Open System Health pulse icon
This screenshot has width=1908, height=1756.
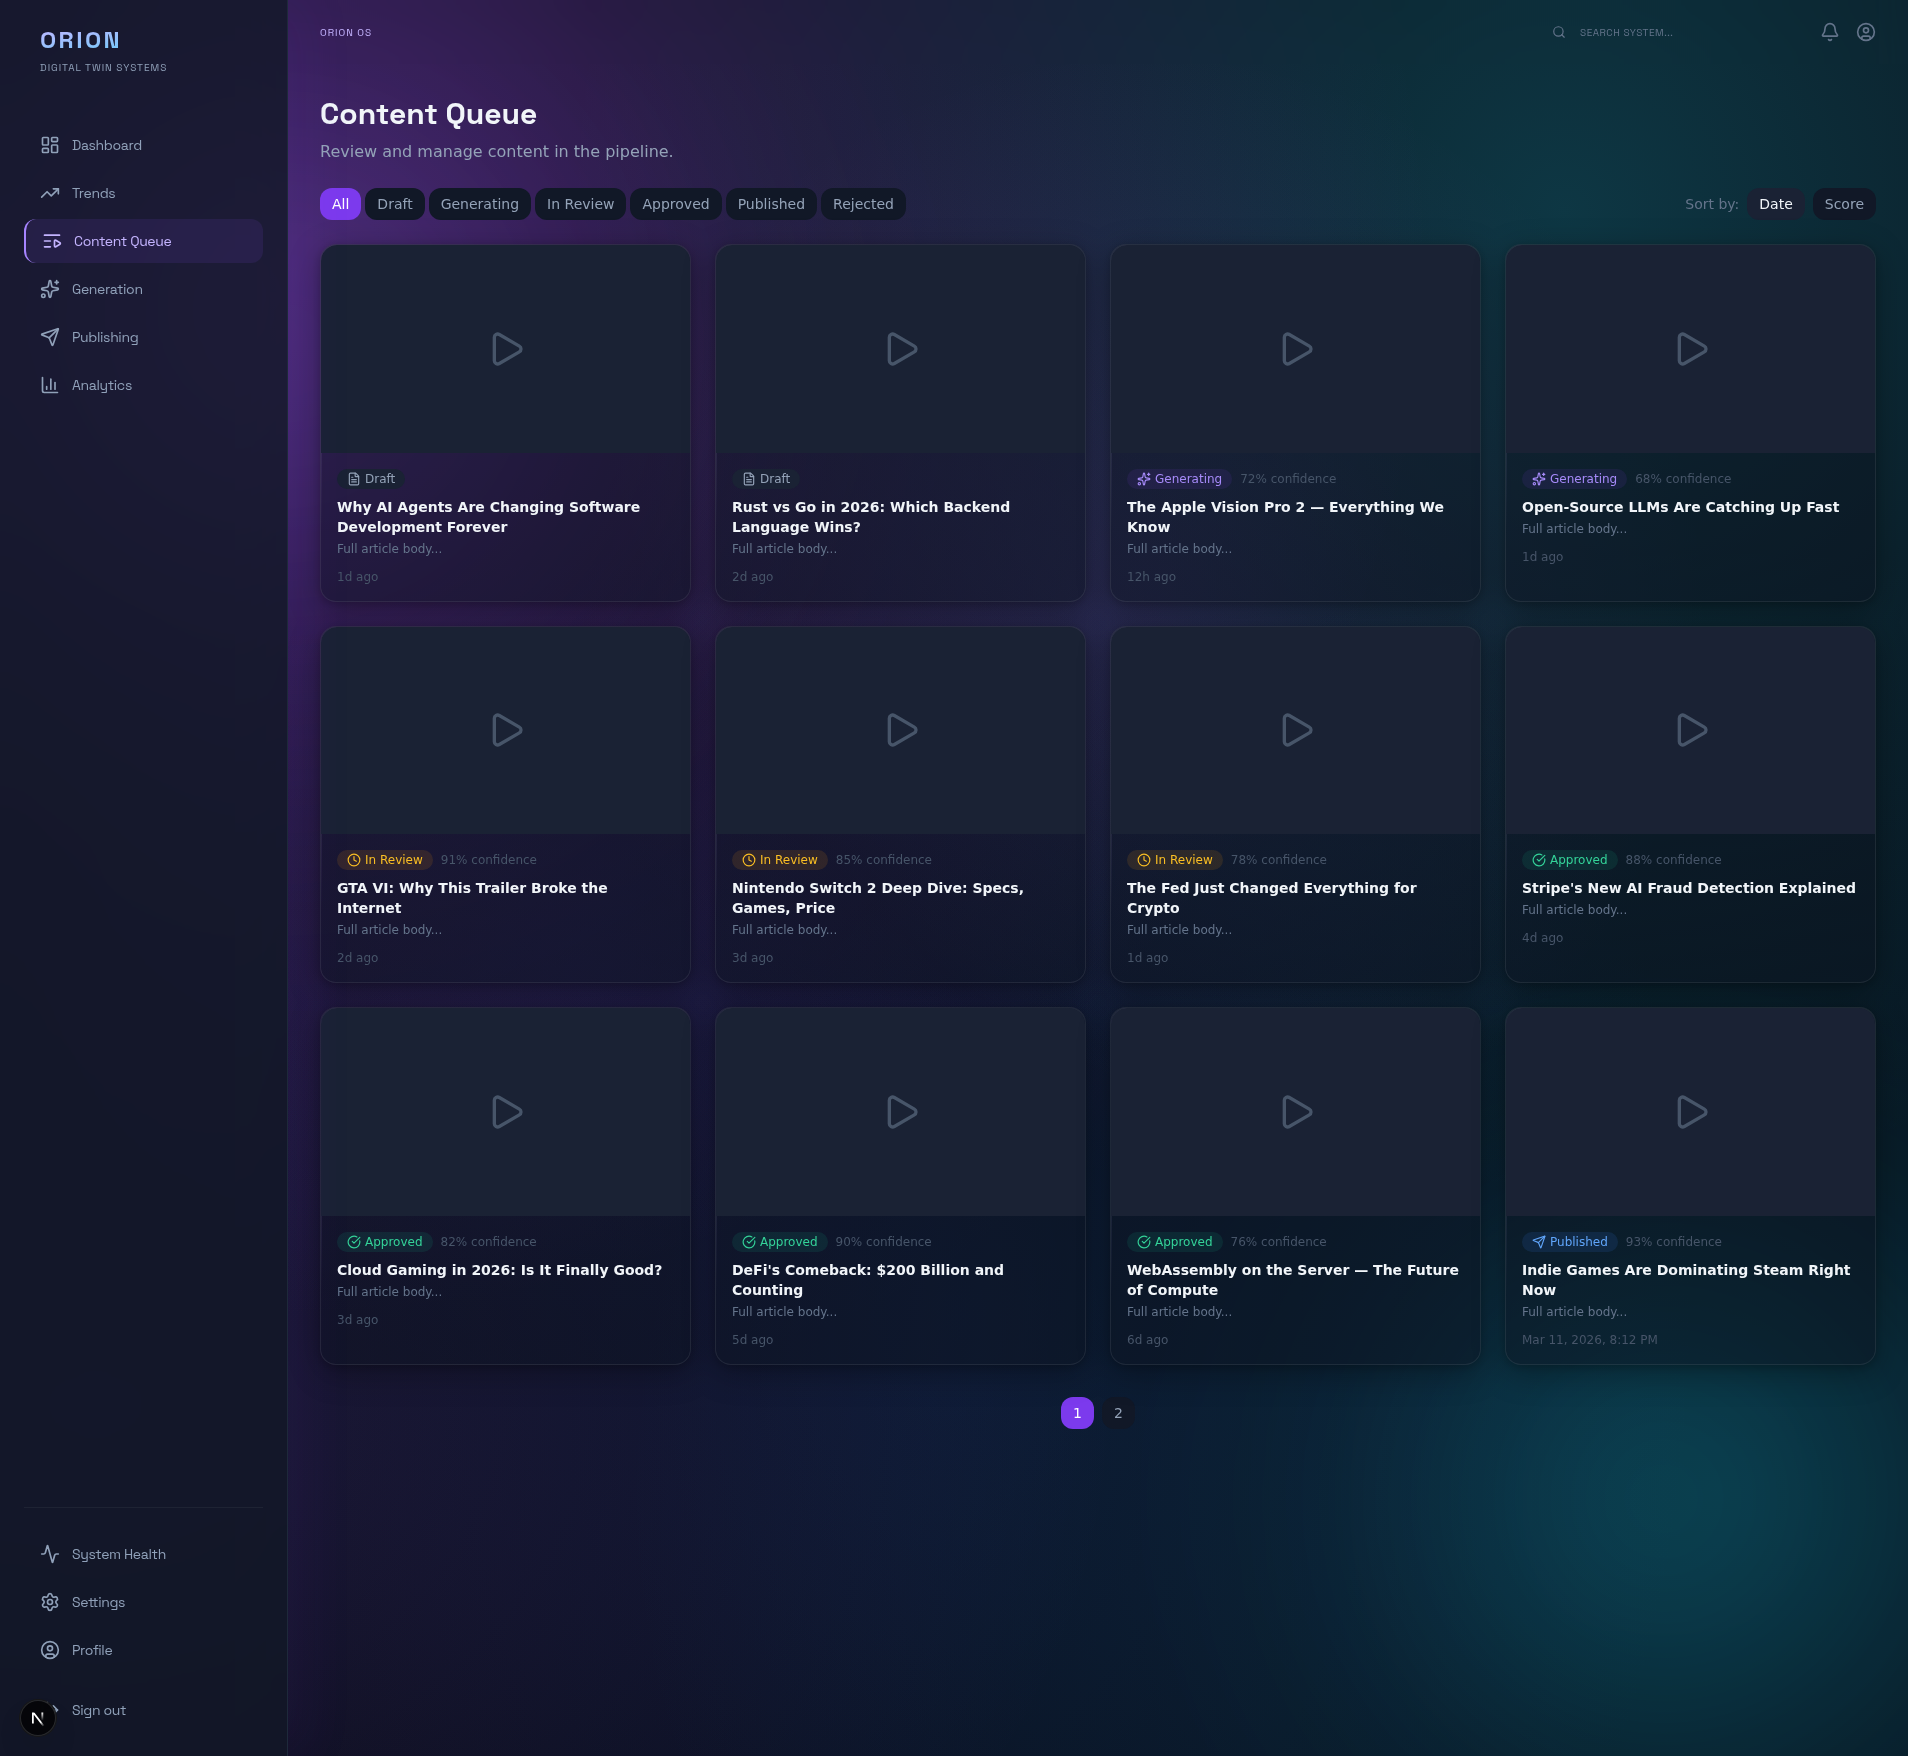50,1554
